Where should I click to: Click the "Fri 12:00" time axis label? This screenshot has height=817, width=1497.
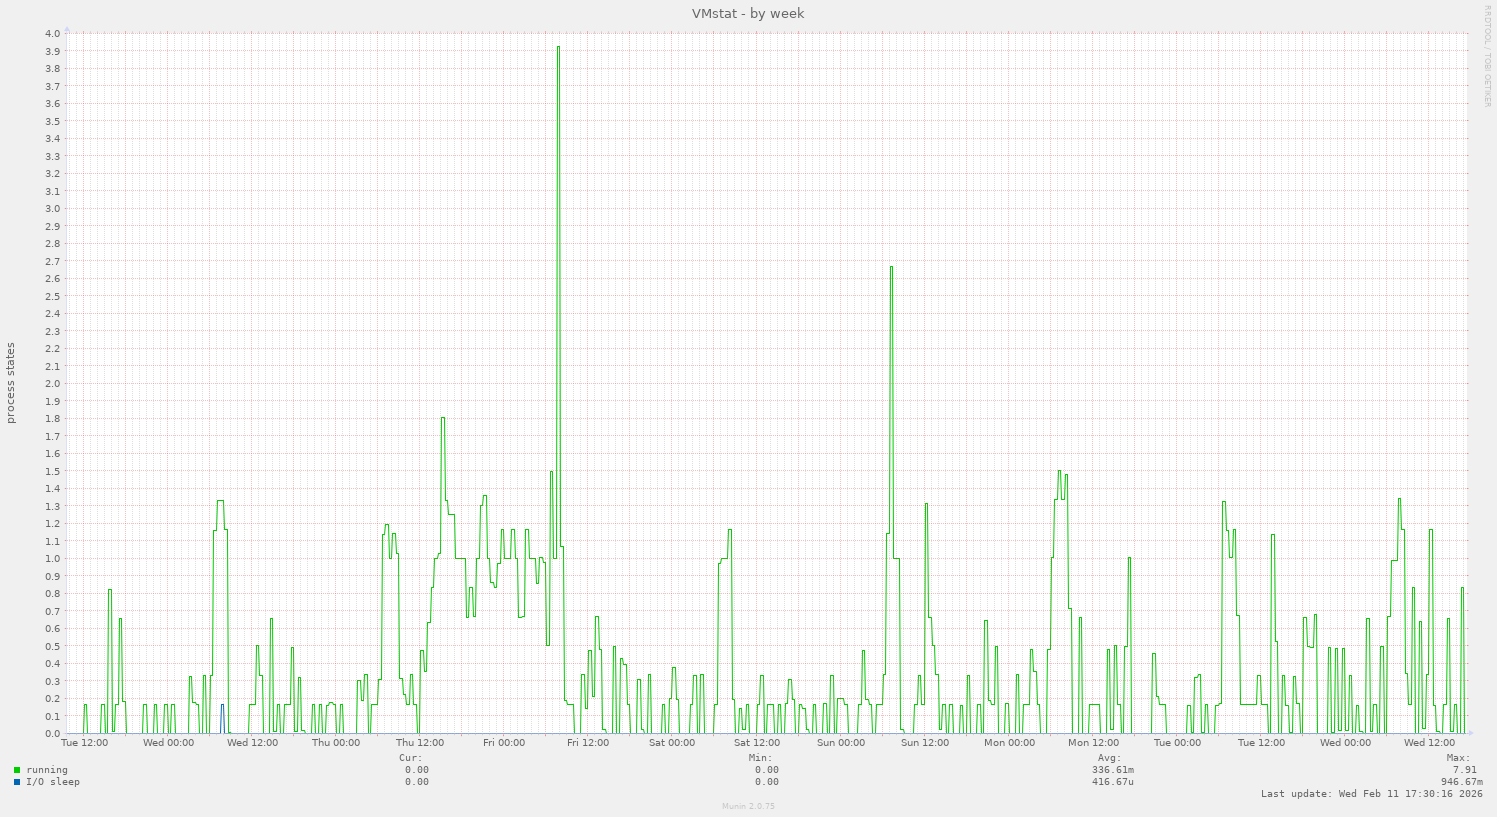click(x=588, y=743)
